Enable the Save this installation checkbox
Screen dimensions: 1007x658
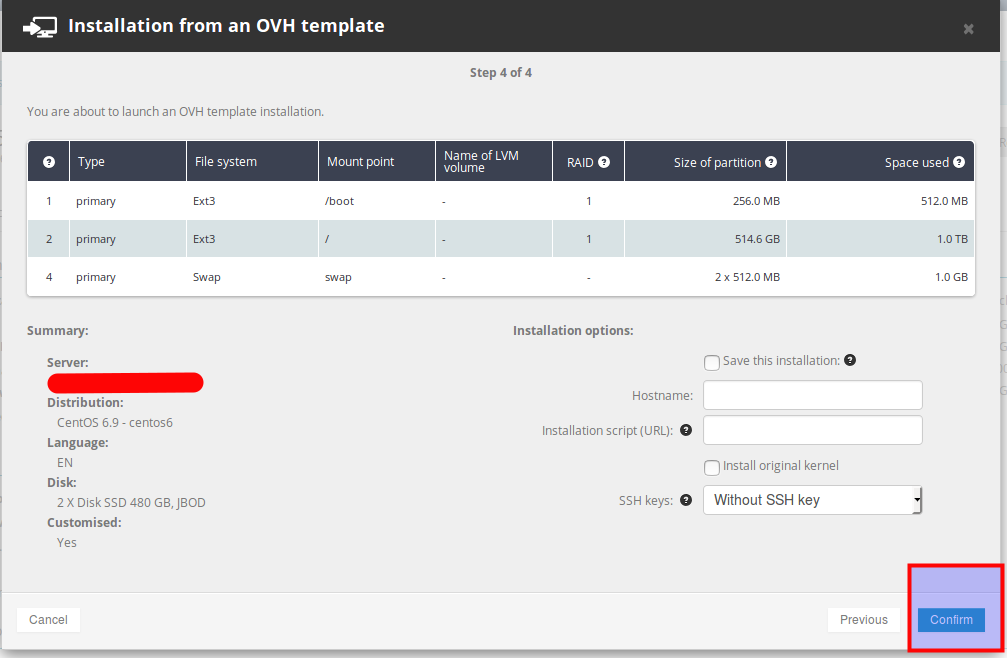pyautogui.click(x=712, y=362)
